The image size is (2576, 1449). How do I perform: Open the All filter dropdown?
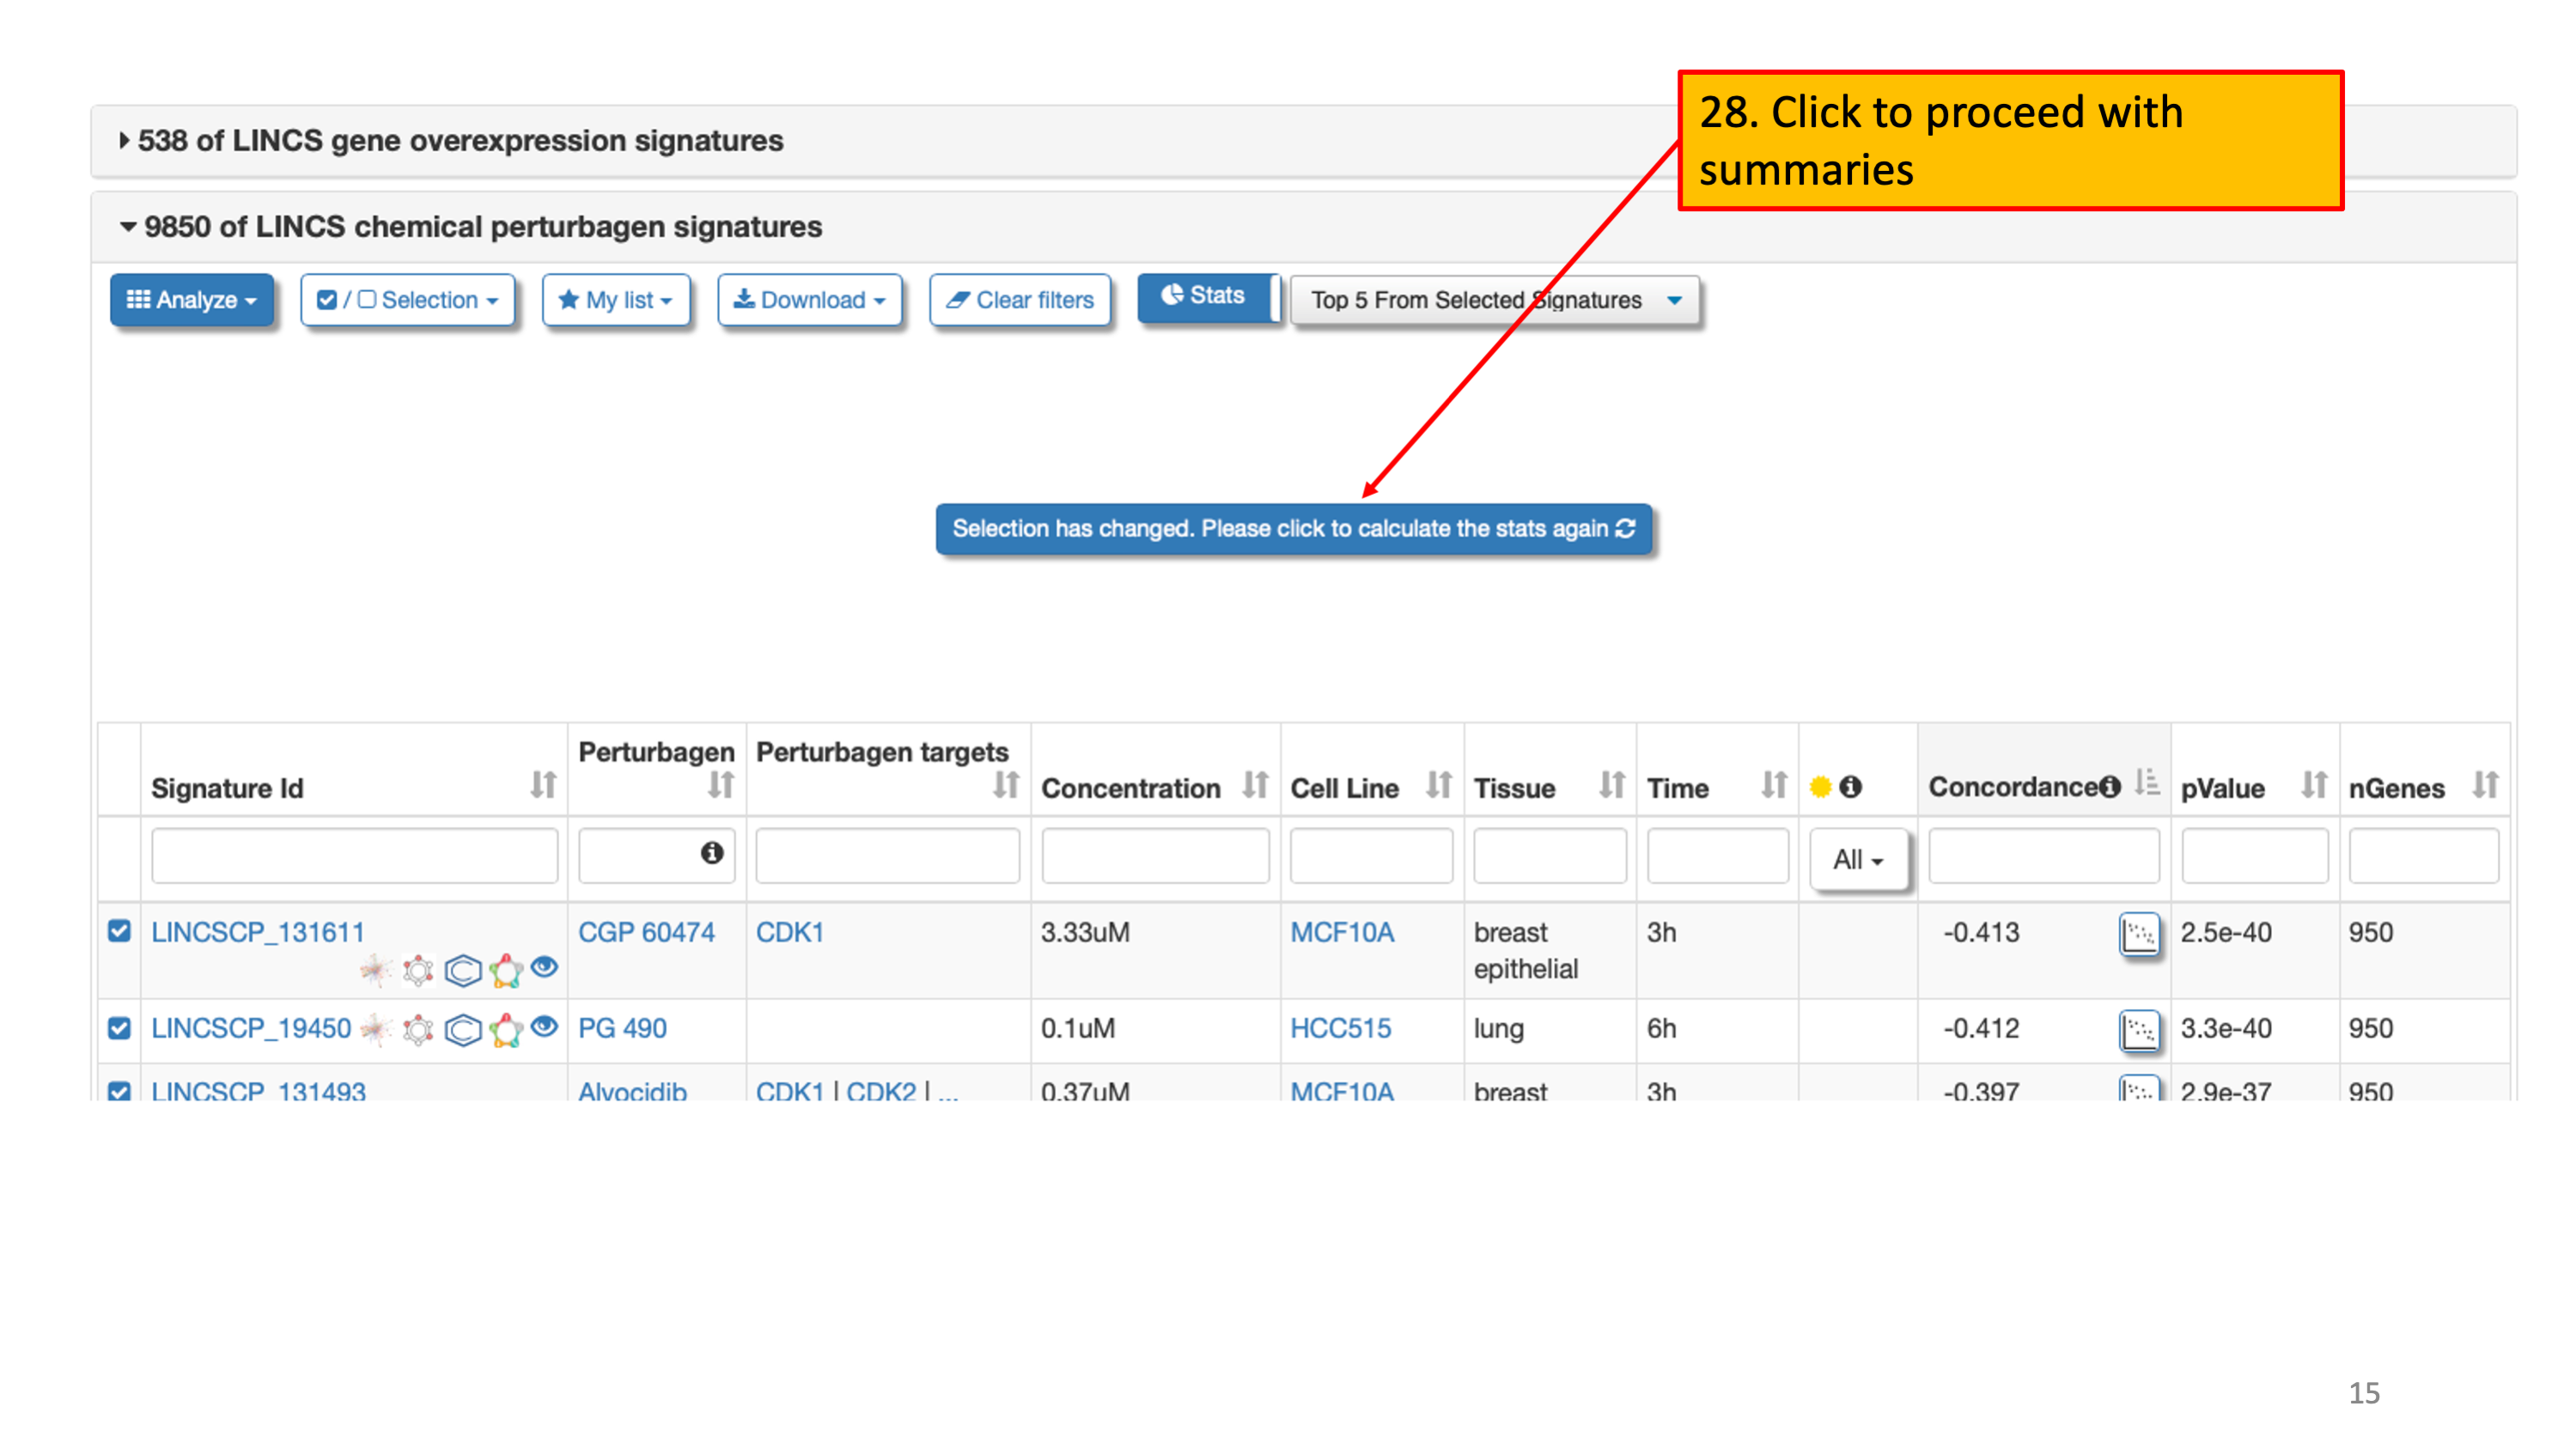coord(1857,859)
